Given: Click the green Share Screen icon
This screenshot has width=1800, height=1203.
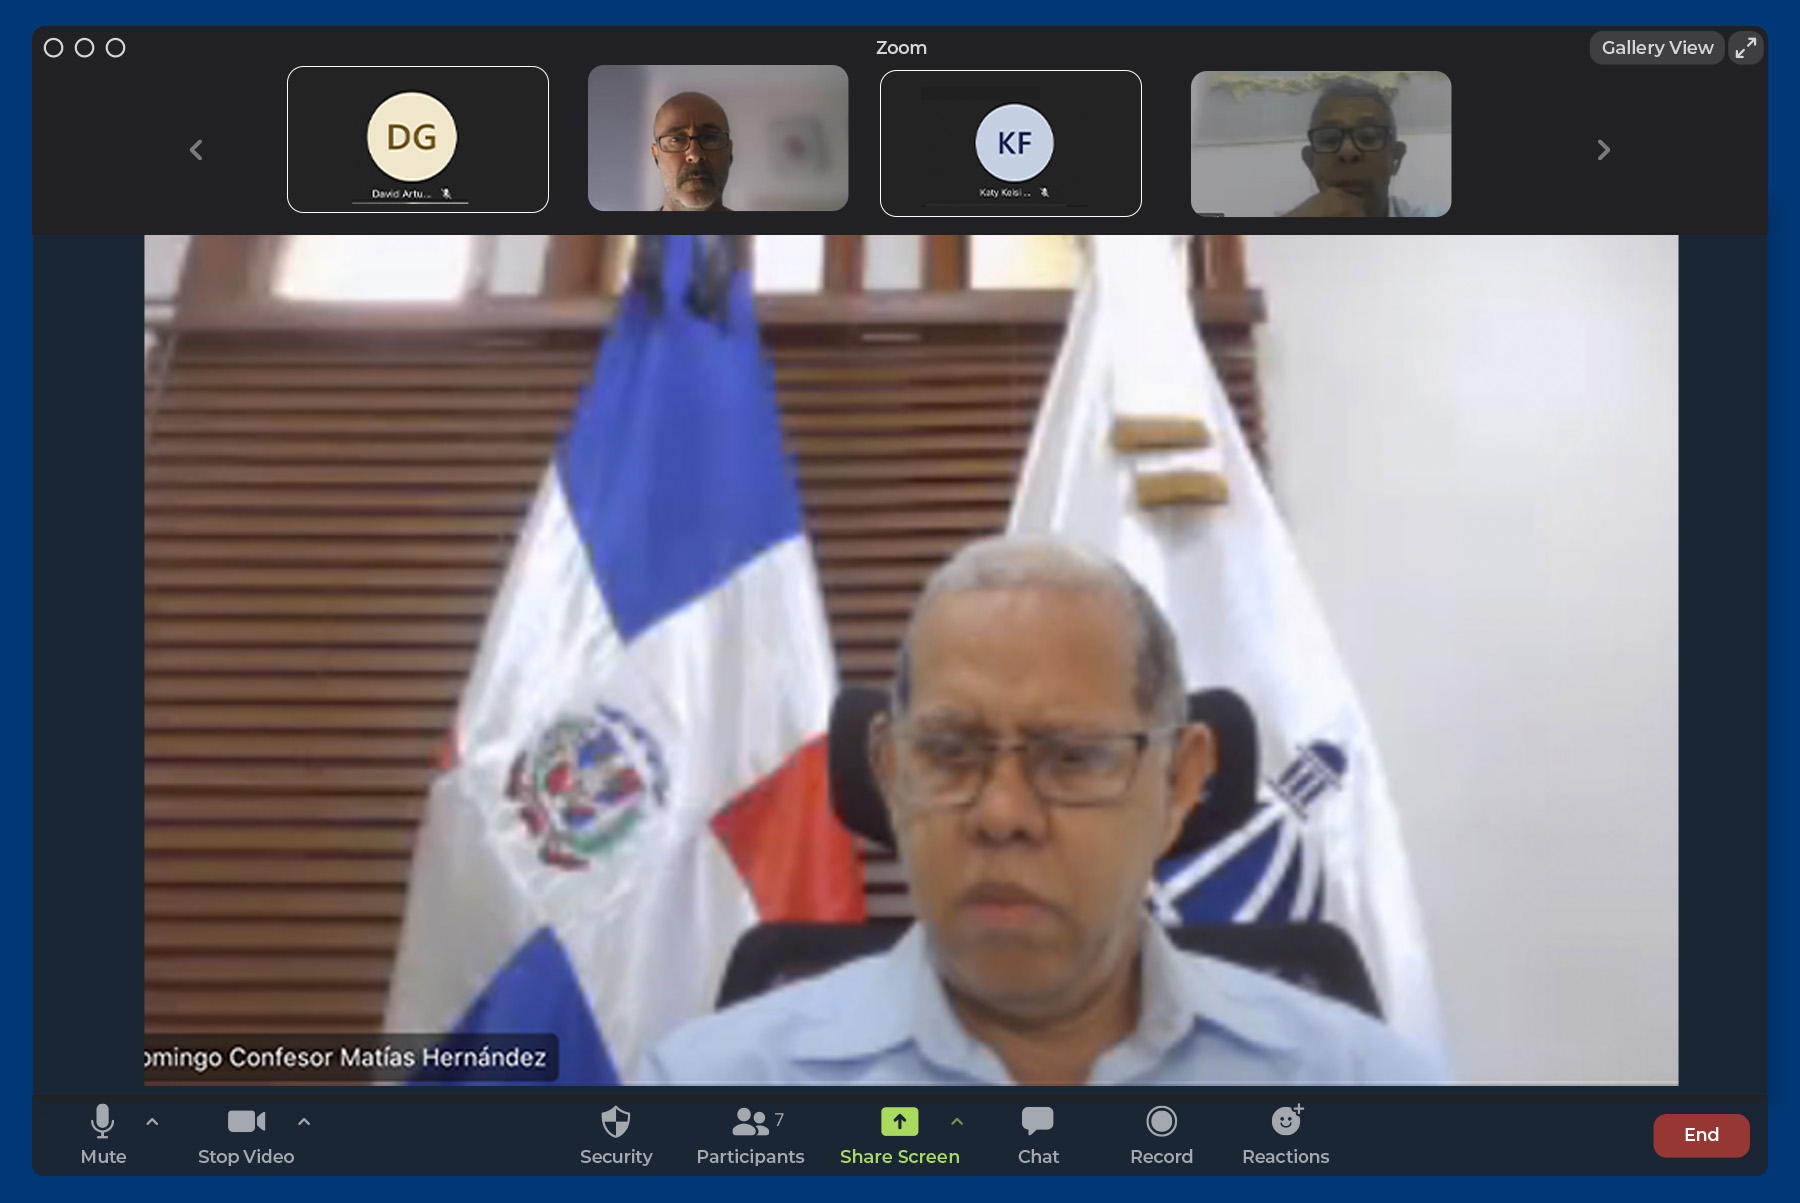Looking at the screenshot, I should coord(899,1122).
